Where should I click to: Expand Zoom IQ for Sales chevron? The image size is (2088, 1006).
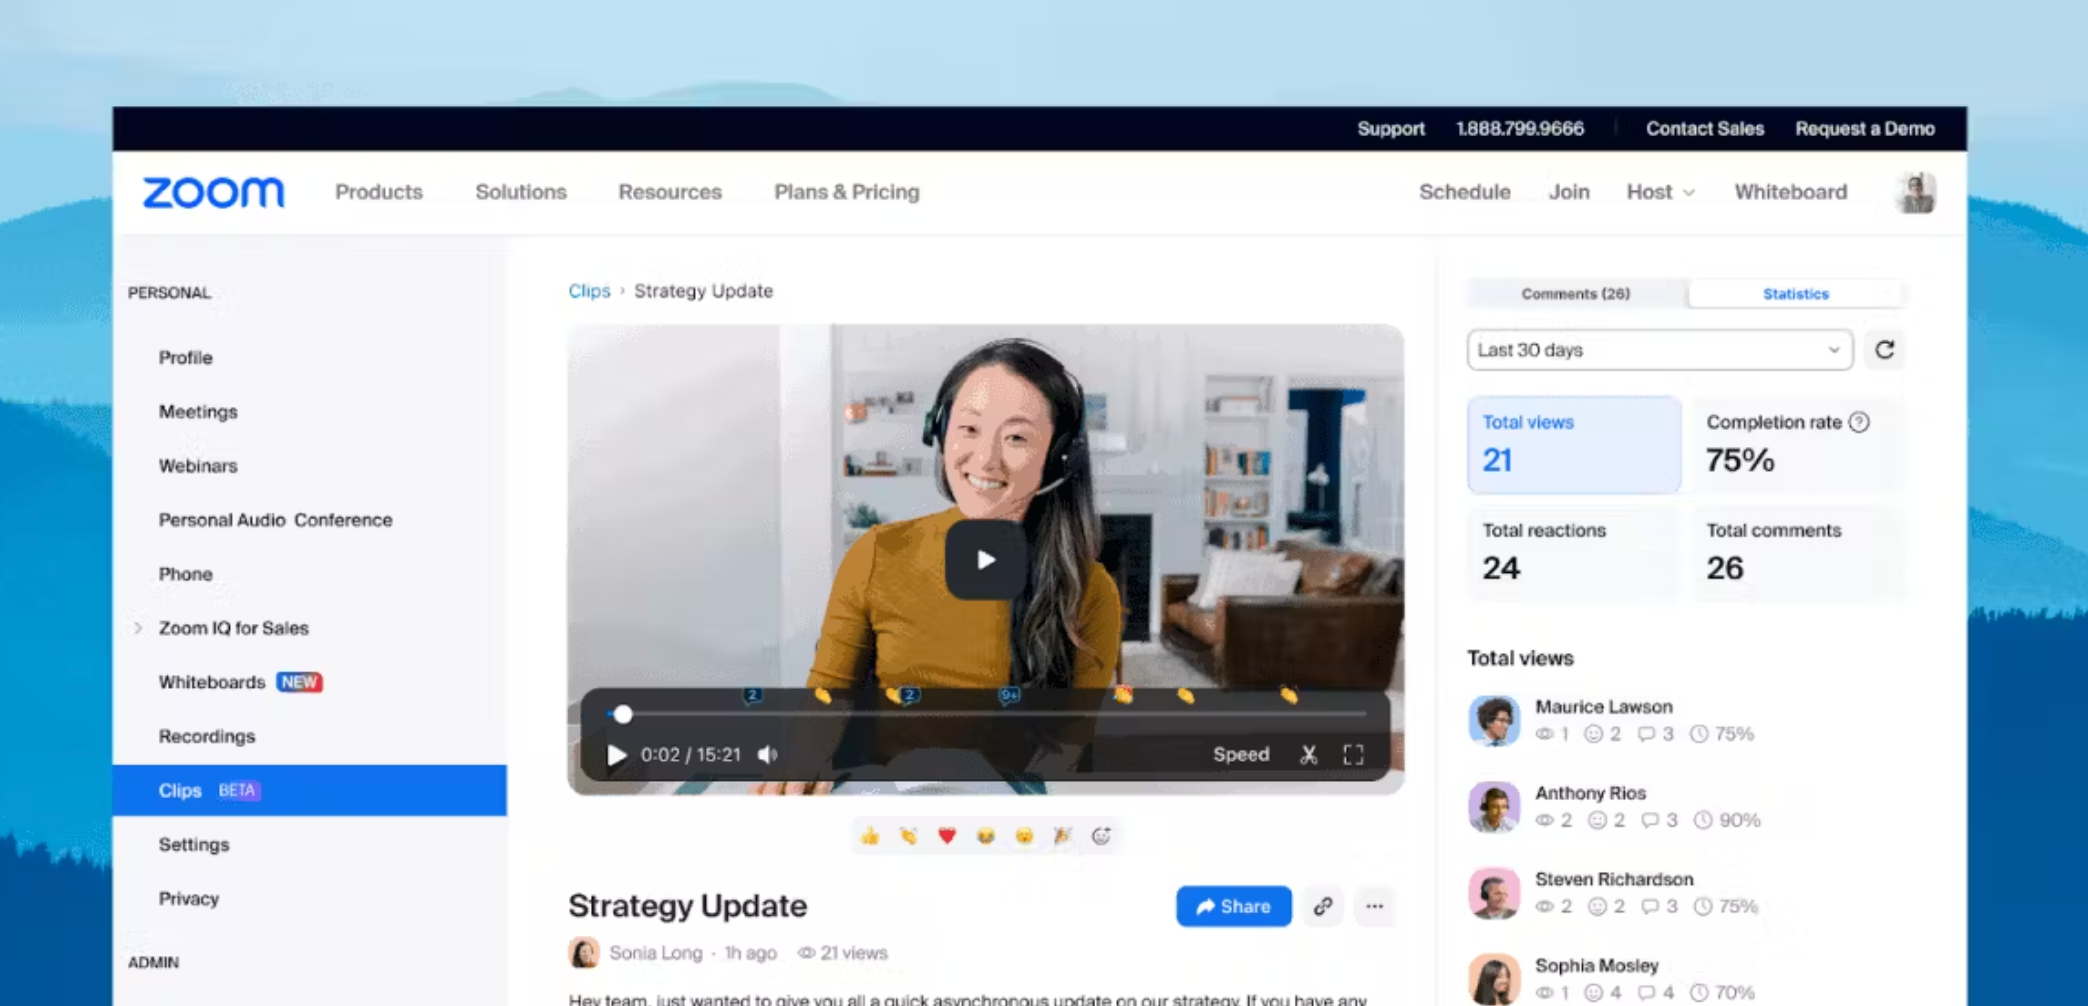click(x=138, y=628)
